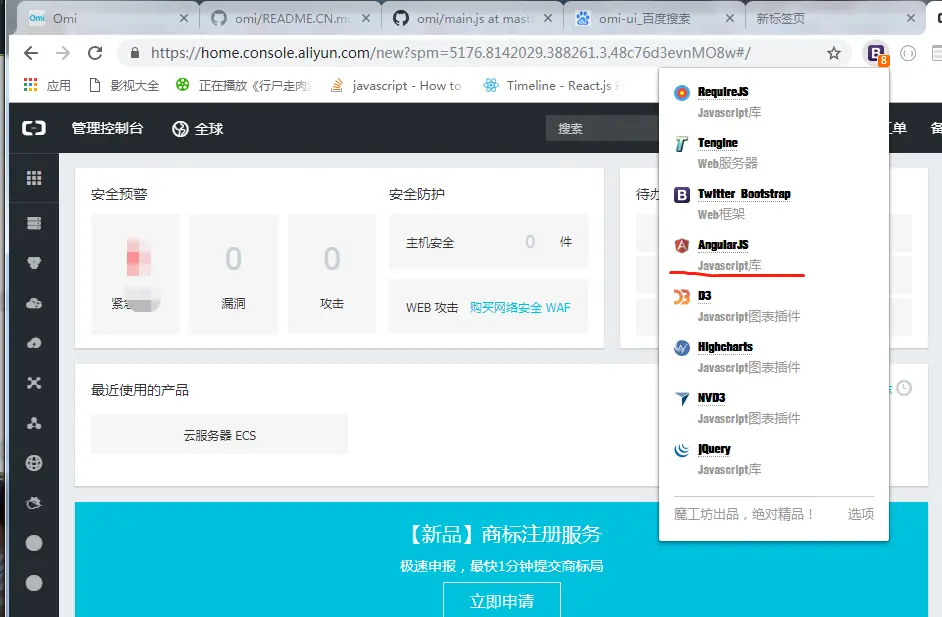Click the browser forward arrow
This screenshot has width=942, height=617.
(63, 53)
